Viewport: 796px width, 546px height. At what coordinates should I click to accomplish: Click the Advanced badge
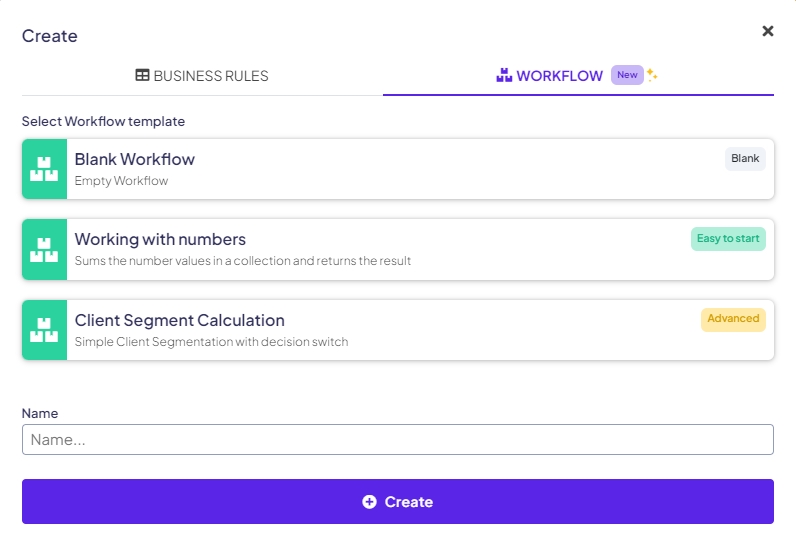point(733,319)
